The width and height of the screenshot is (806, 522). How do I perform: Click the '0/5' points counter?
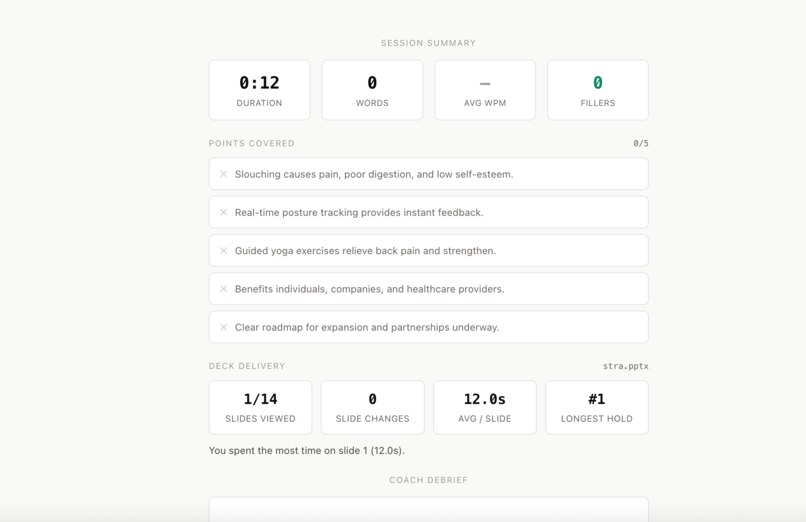[640, 143]
